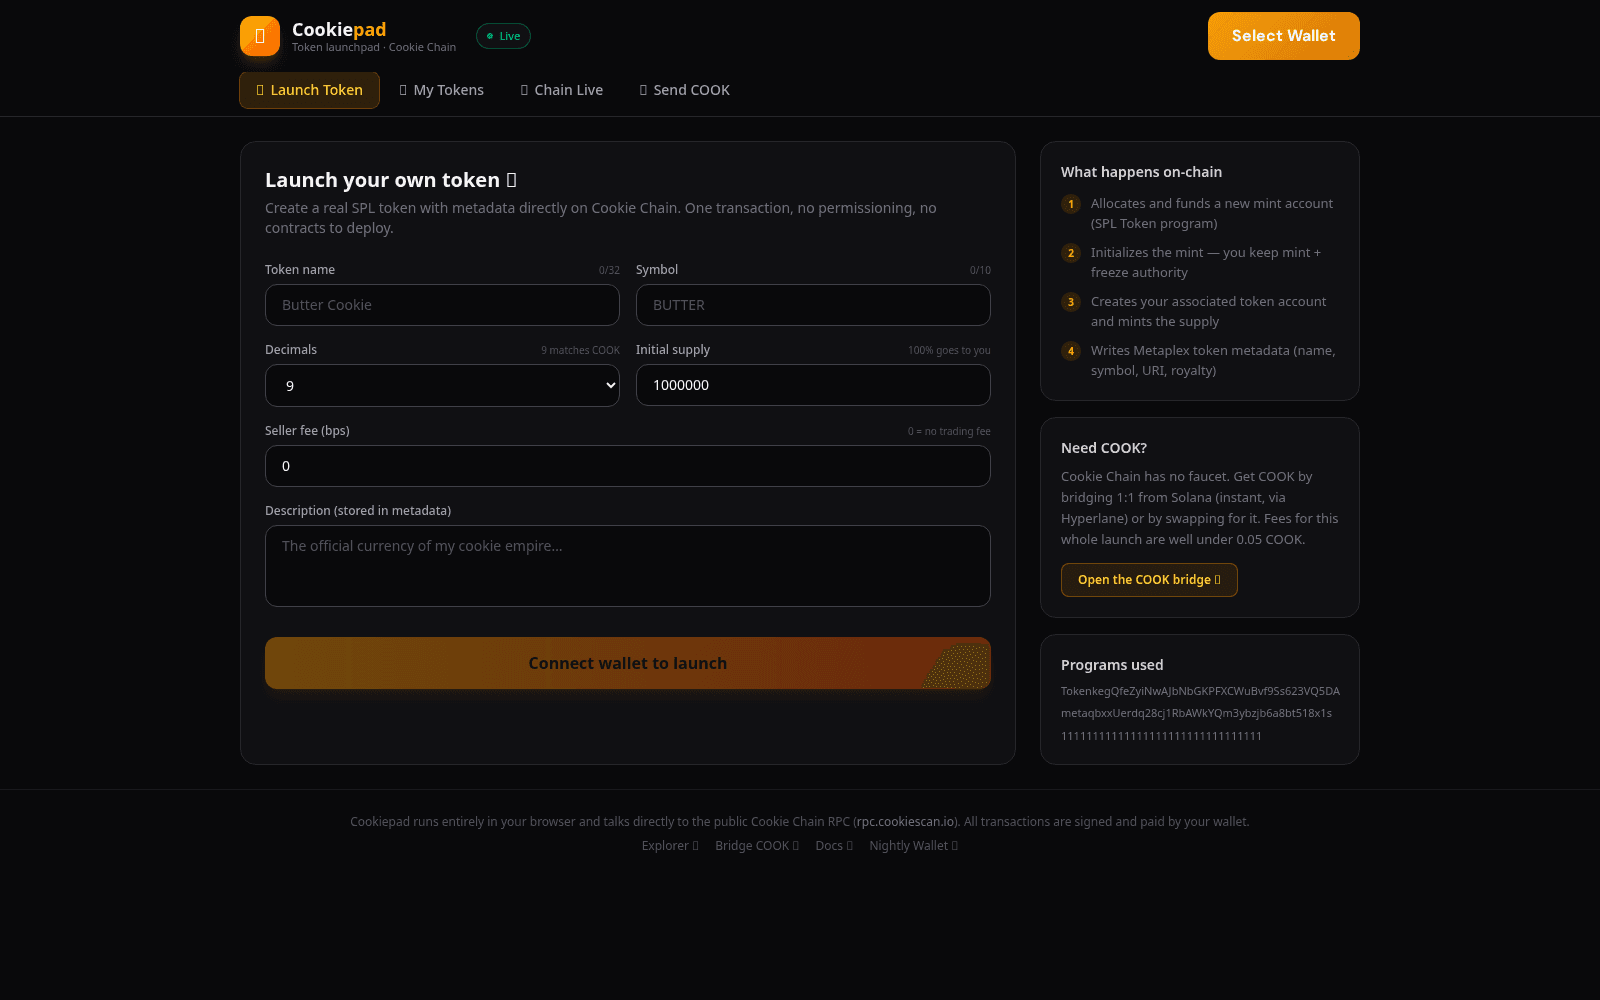Click step 1 number badge
Image resolution: width=1600 pixels, height=1000 pixels.
point(1071,204)
